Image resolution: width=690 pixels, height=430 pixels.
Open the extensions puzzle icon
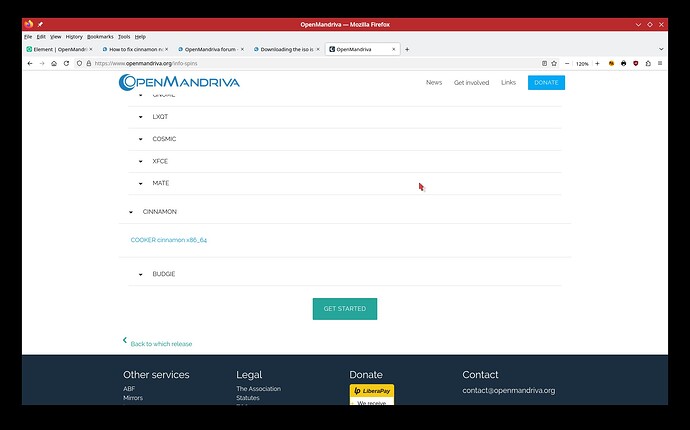pyautogui.click(x=648, y=63)
